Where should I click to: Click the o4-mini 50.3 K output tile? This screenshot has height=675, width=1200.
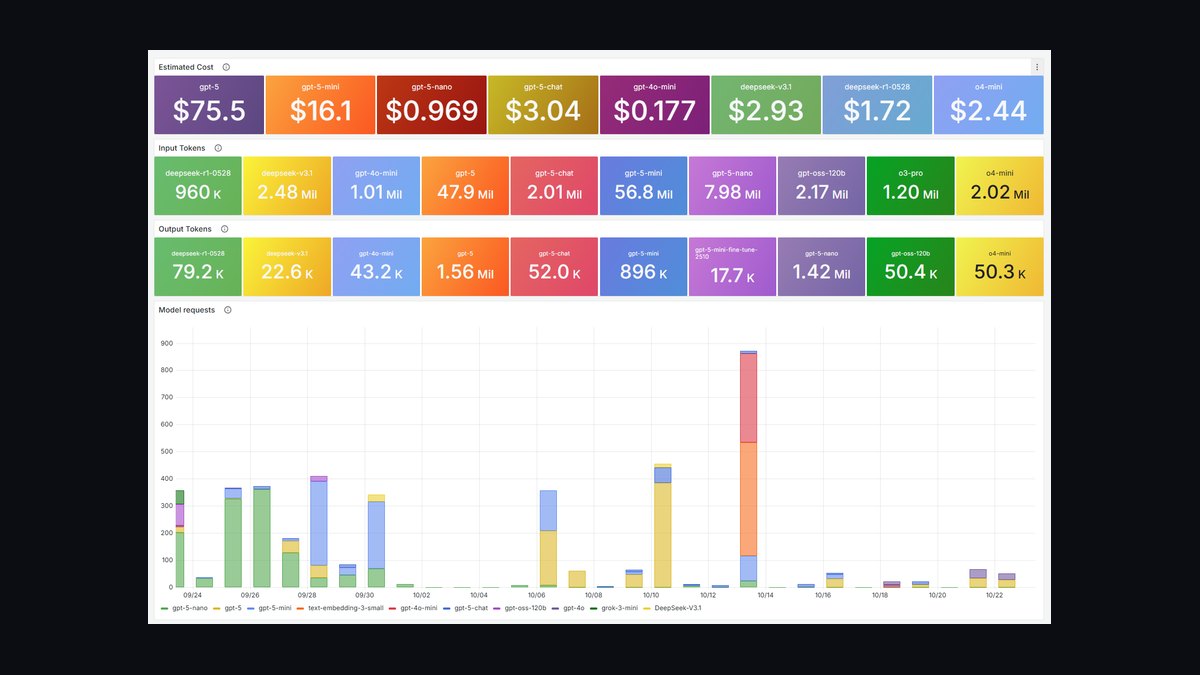[1000, 267]
